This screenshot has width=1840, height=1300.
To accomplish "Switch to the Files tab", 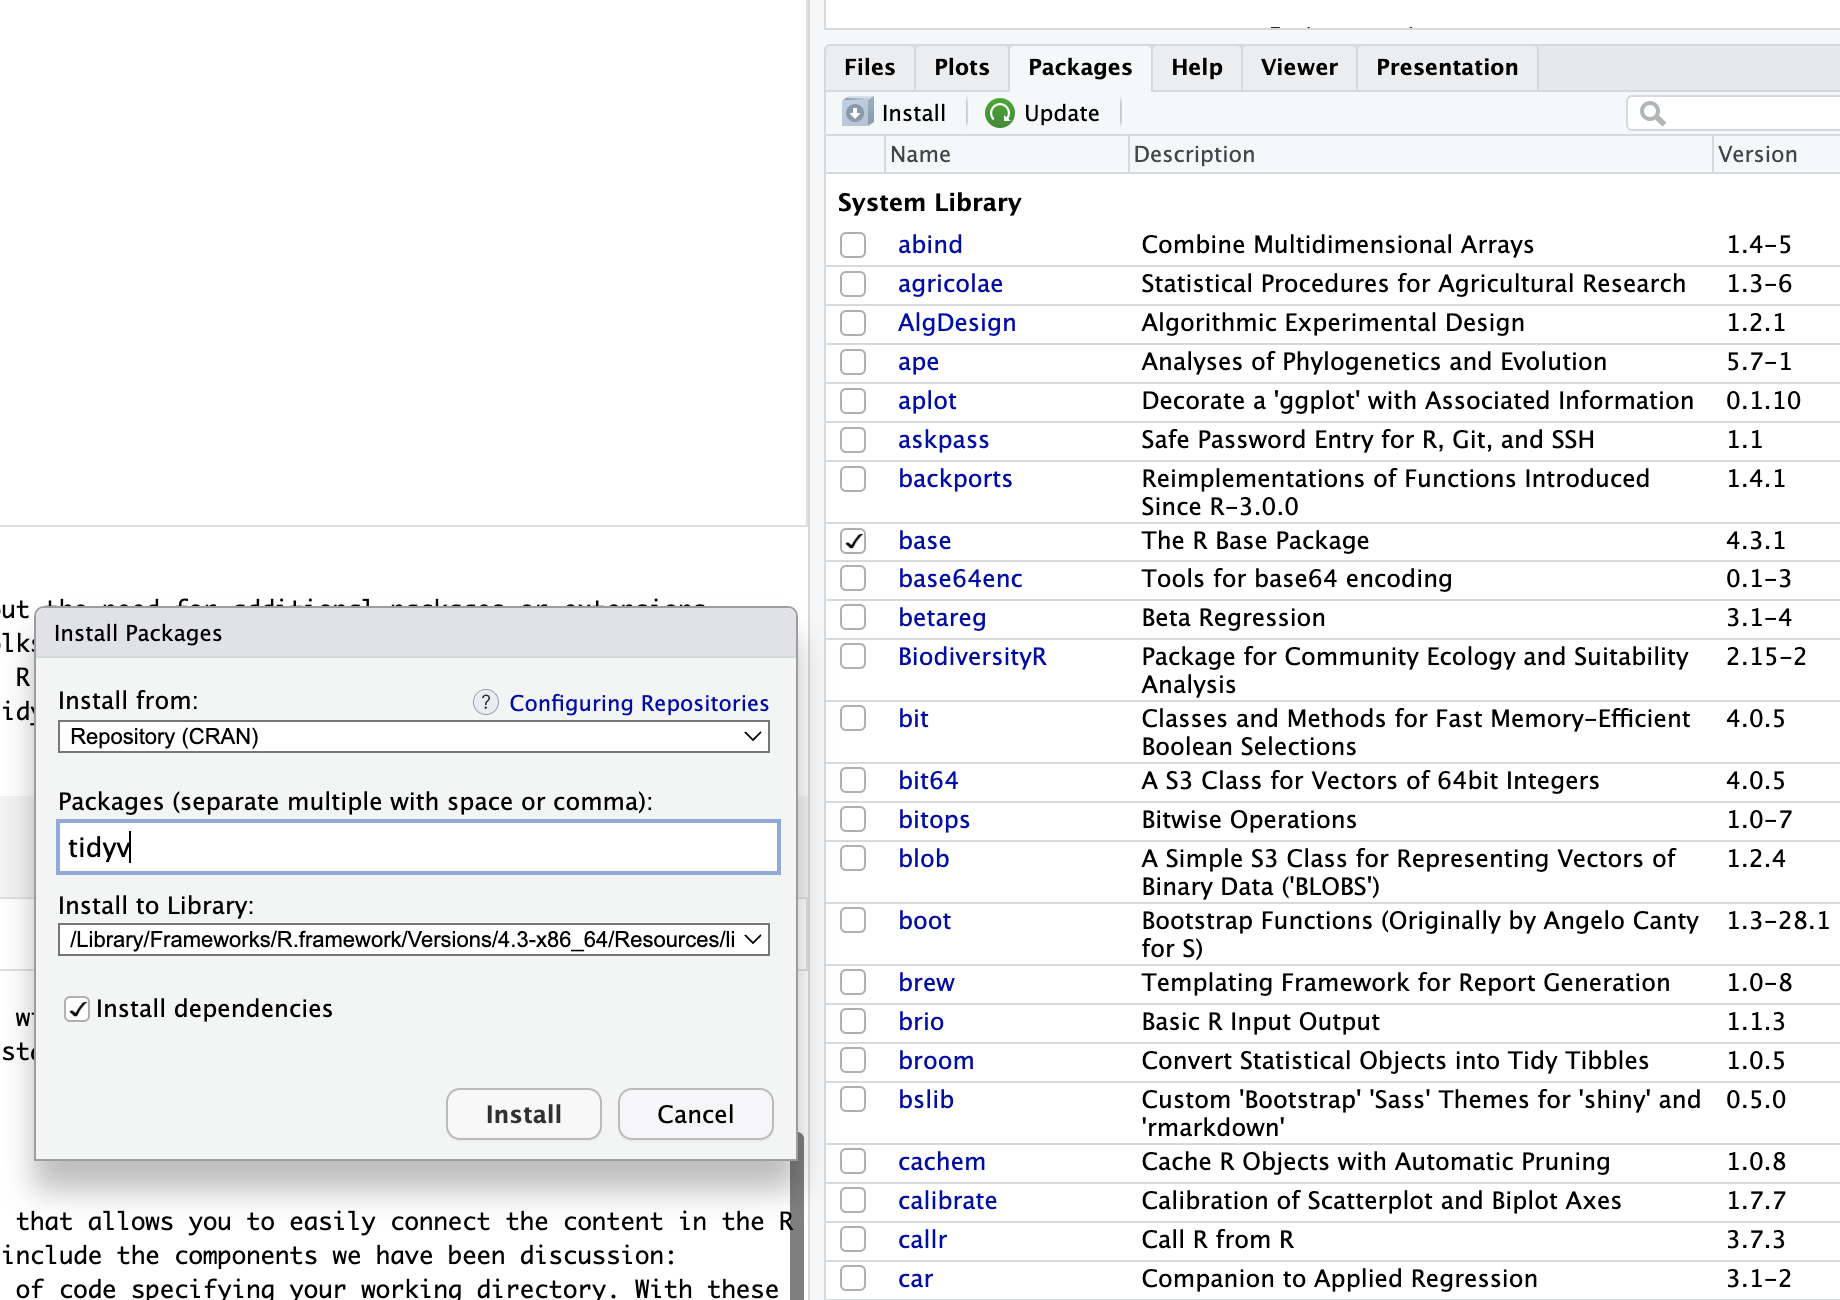I will pyautogui.click(x=869, y=67).
